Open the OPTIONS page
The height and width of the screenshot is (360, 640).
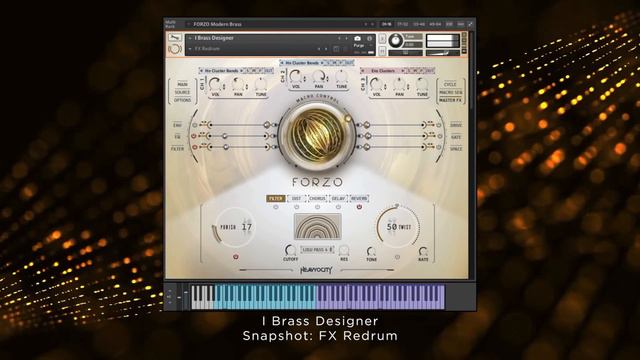[182, 100]
